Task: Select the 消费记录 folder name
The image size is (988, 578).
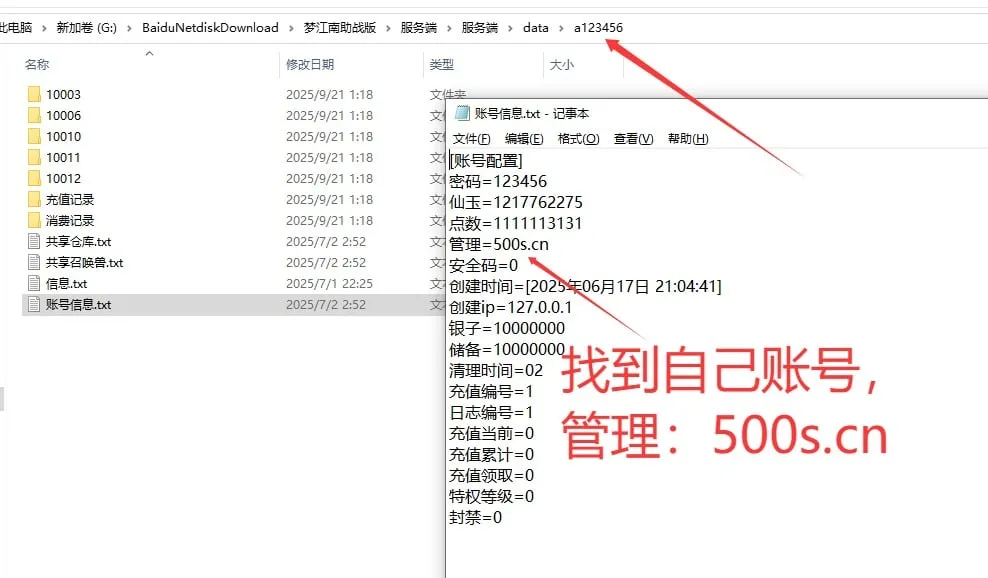Action: (70, 221)
